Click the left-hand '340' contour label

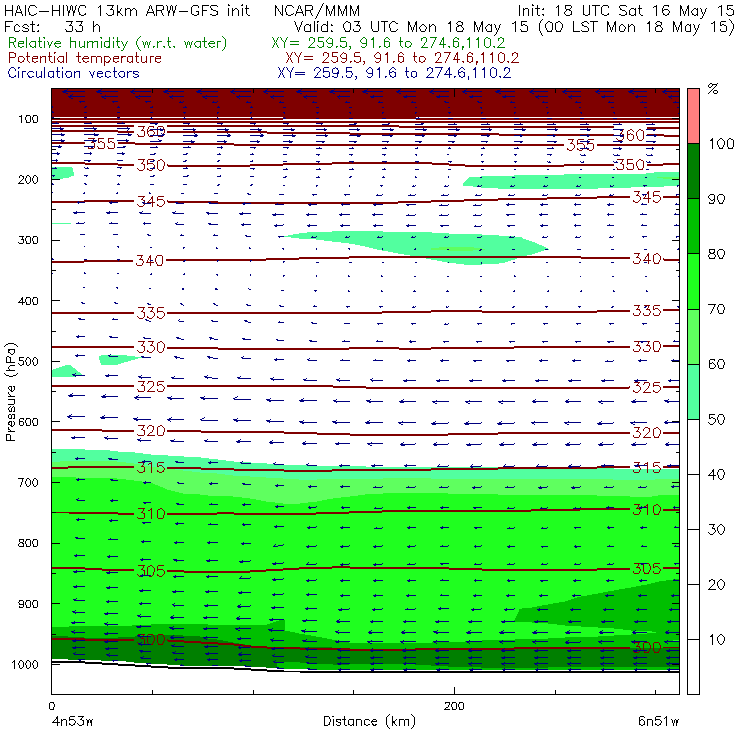point(150,261)
